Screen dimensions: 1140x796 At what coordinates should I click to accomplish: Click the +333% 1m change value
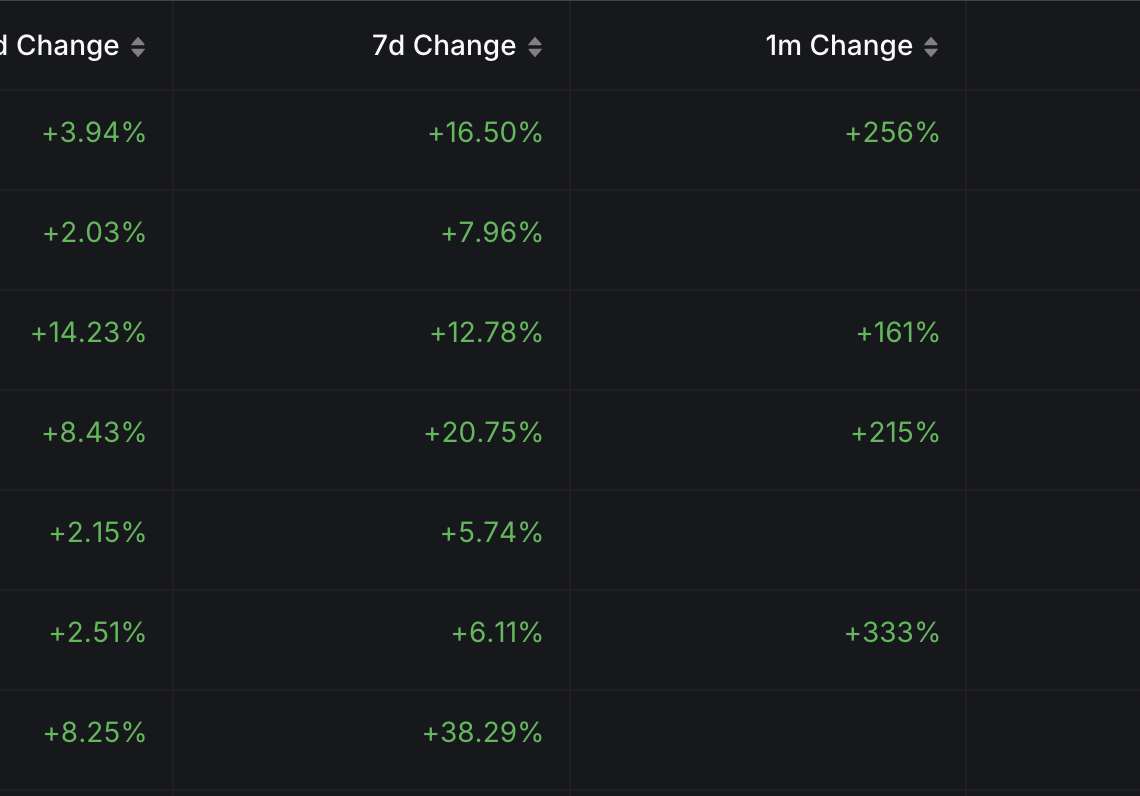(x=892, y=633)
